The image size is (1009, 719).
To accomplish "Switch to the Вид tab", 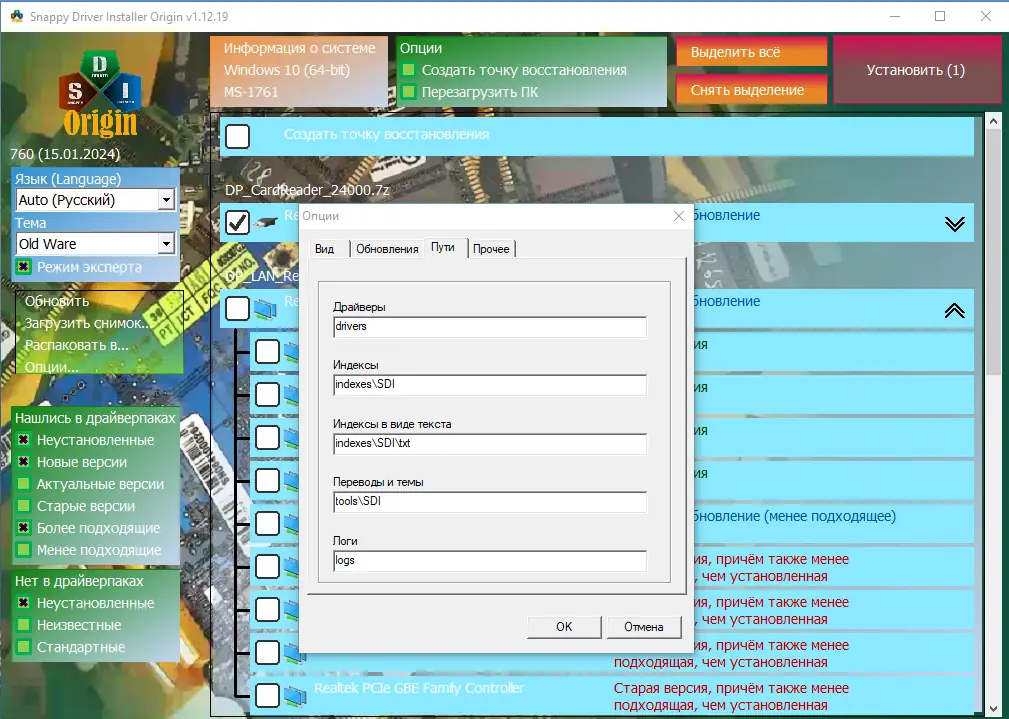I will coord(324,249).
